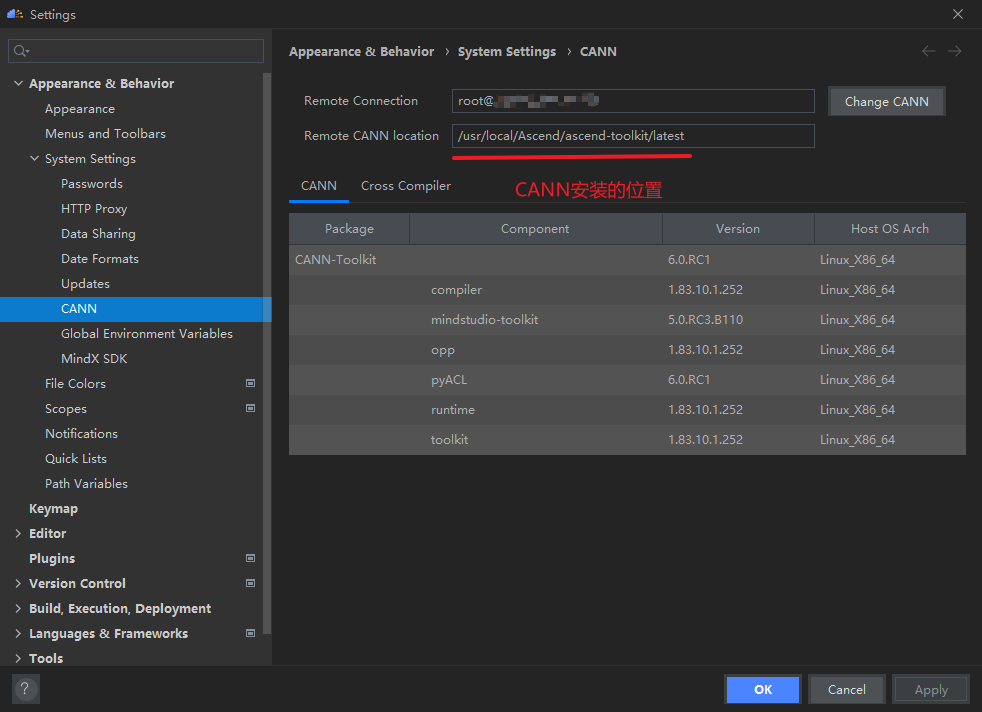Click the project-level icon beside Languages & Frameworks

(x=251, y=633)
